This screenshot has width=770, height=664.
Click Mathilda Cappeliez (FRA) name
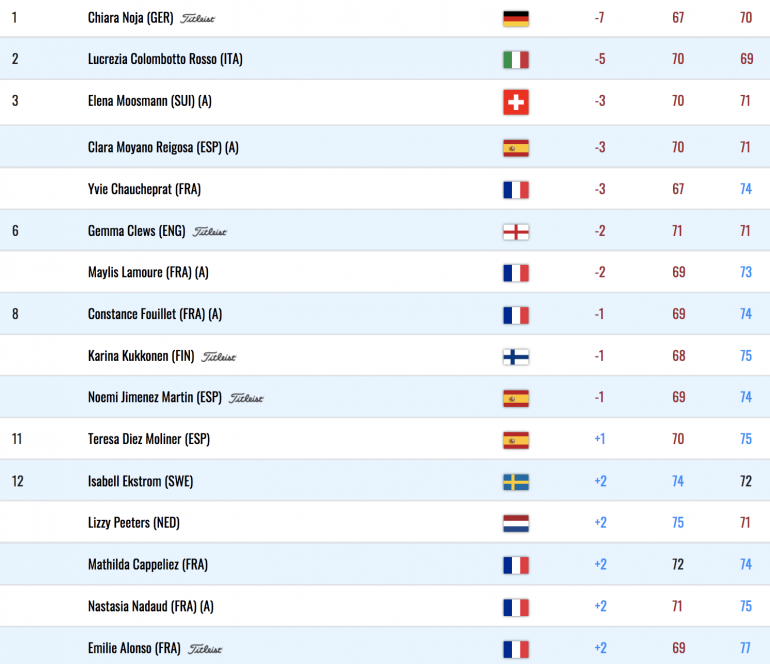pos(148,564)
